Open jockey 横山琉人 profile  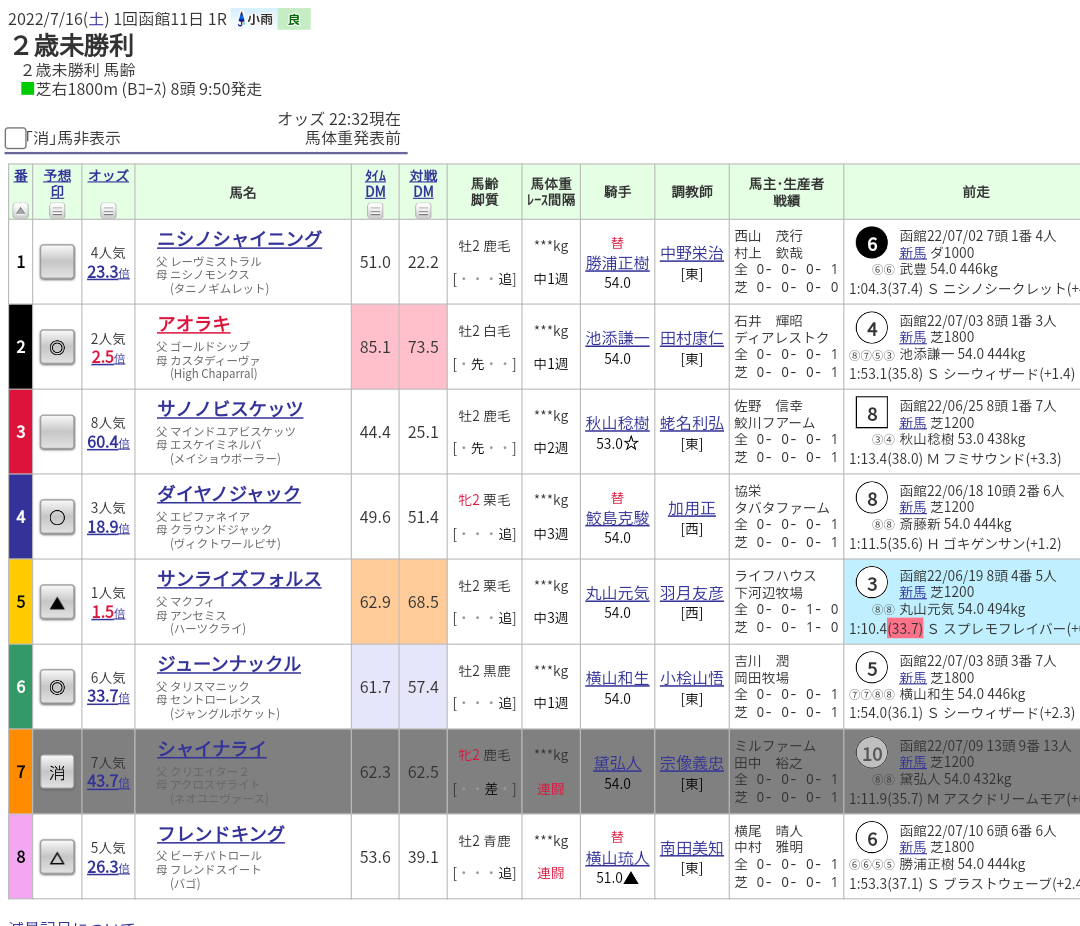pos(617,858)
